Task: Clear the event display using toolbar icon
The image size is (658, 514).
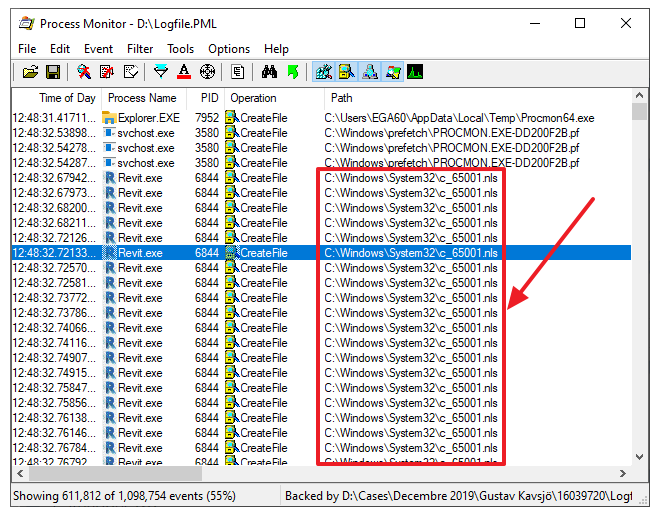Action: [x=130, y=72]
